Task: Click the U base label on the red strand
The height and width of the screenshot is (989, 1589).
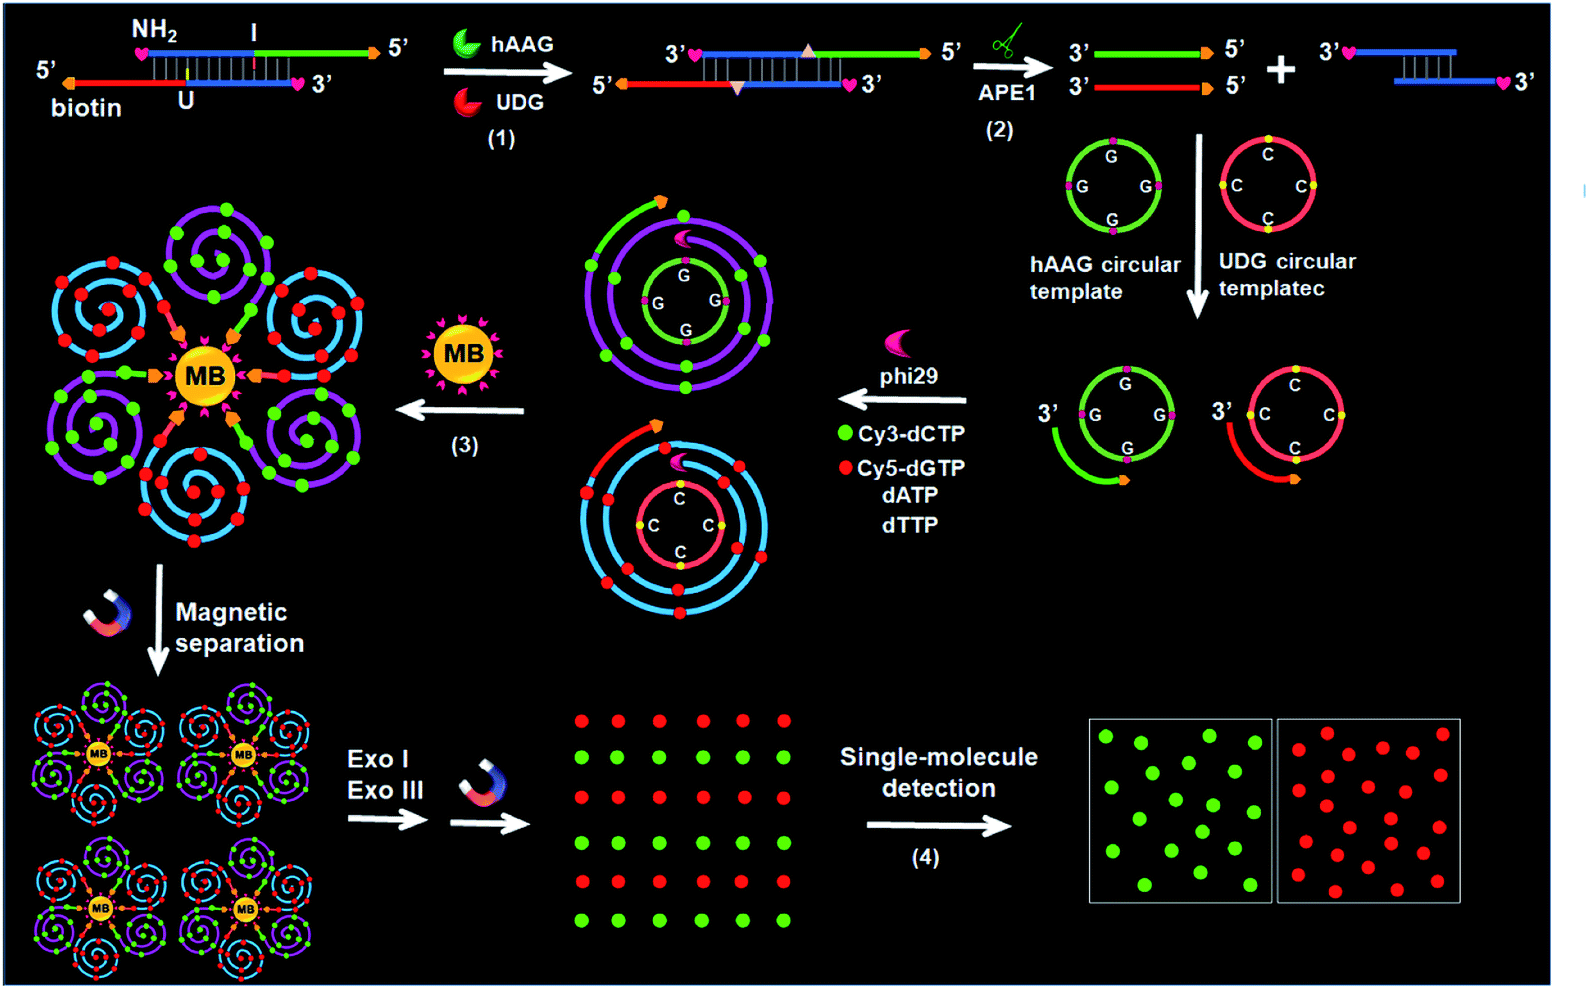Action: 185,100
